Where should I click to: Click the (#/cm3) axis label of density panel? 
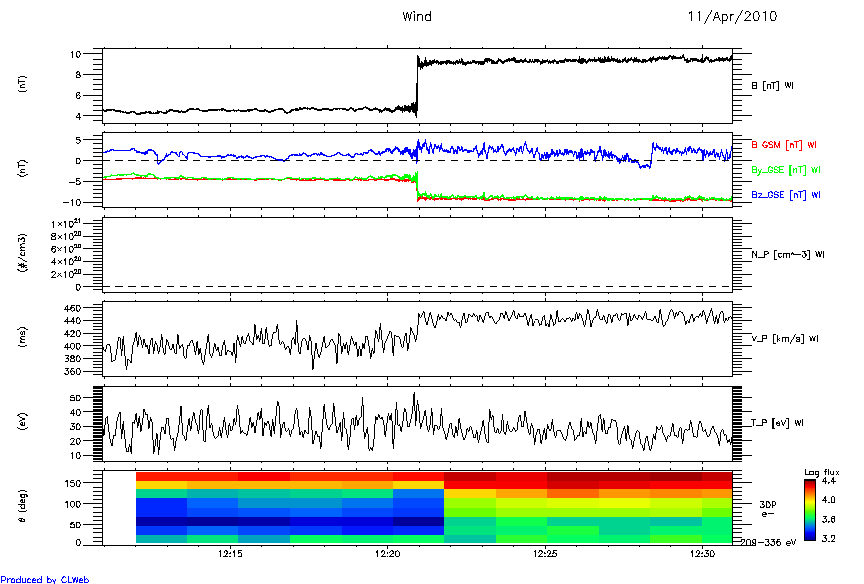[x=22, y=253]
